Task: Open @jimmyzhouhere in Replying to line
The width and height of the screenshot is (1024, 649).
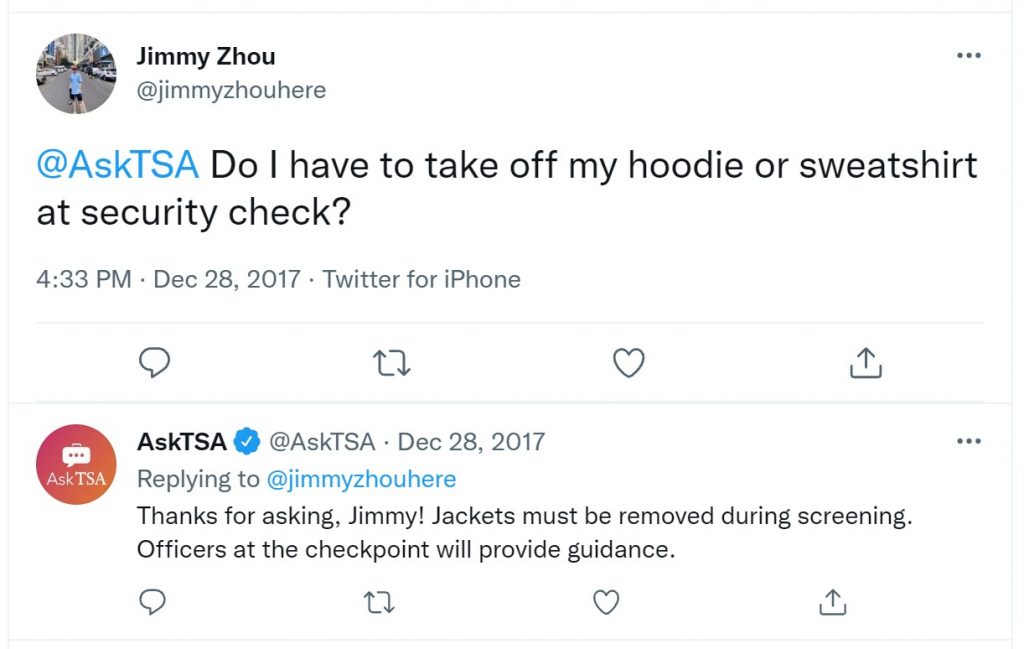Action: (x=361, y=479)
